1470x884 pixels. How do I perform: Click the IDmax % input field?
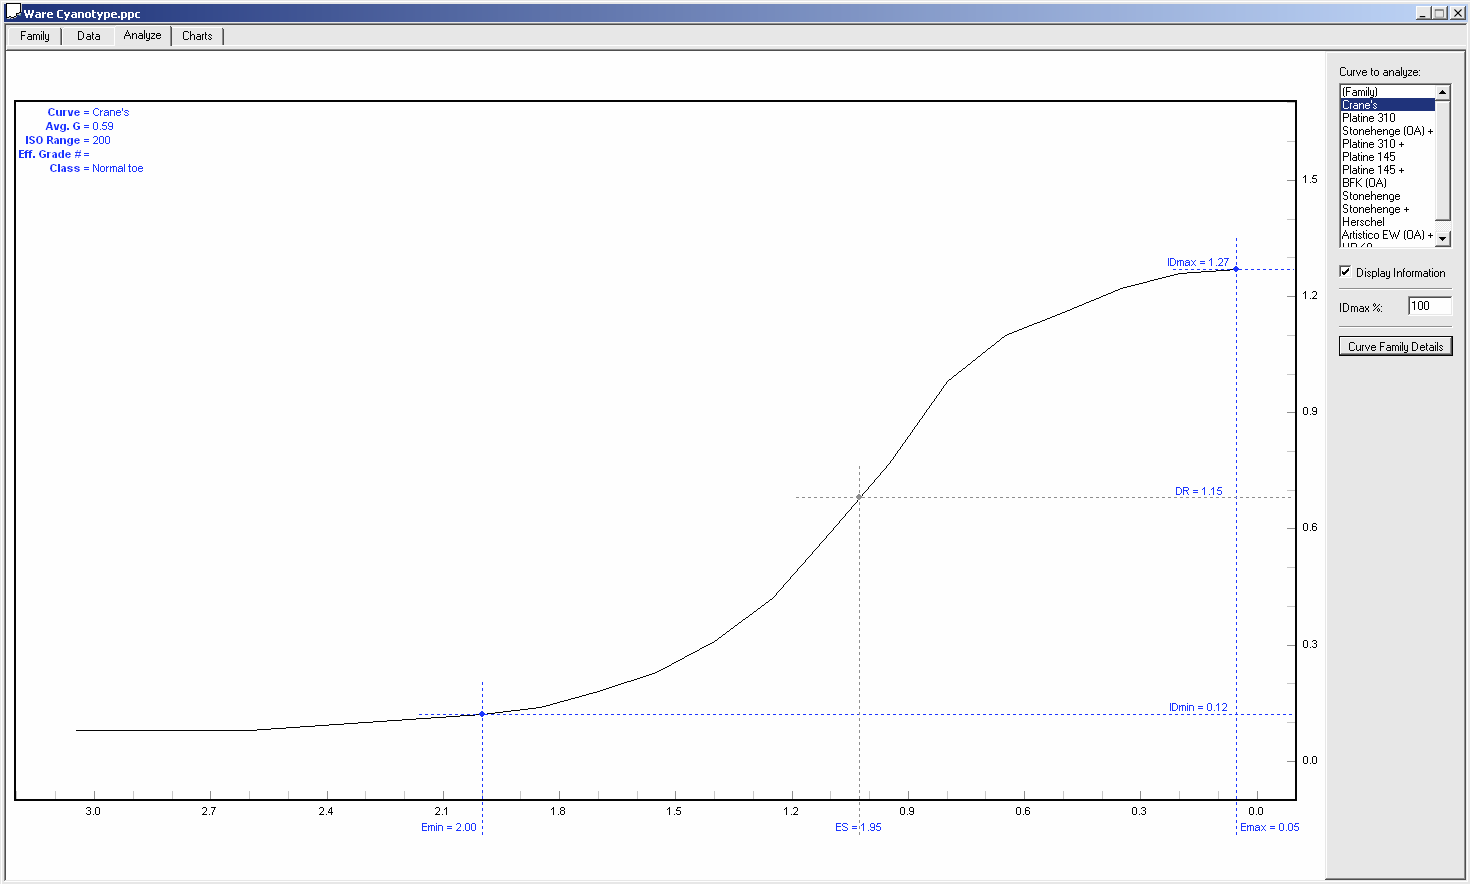[x=1428, y=306]
